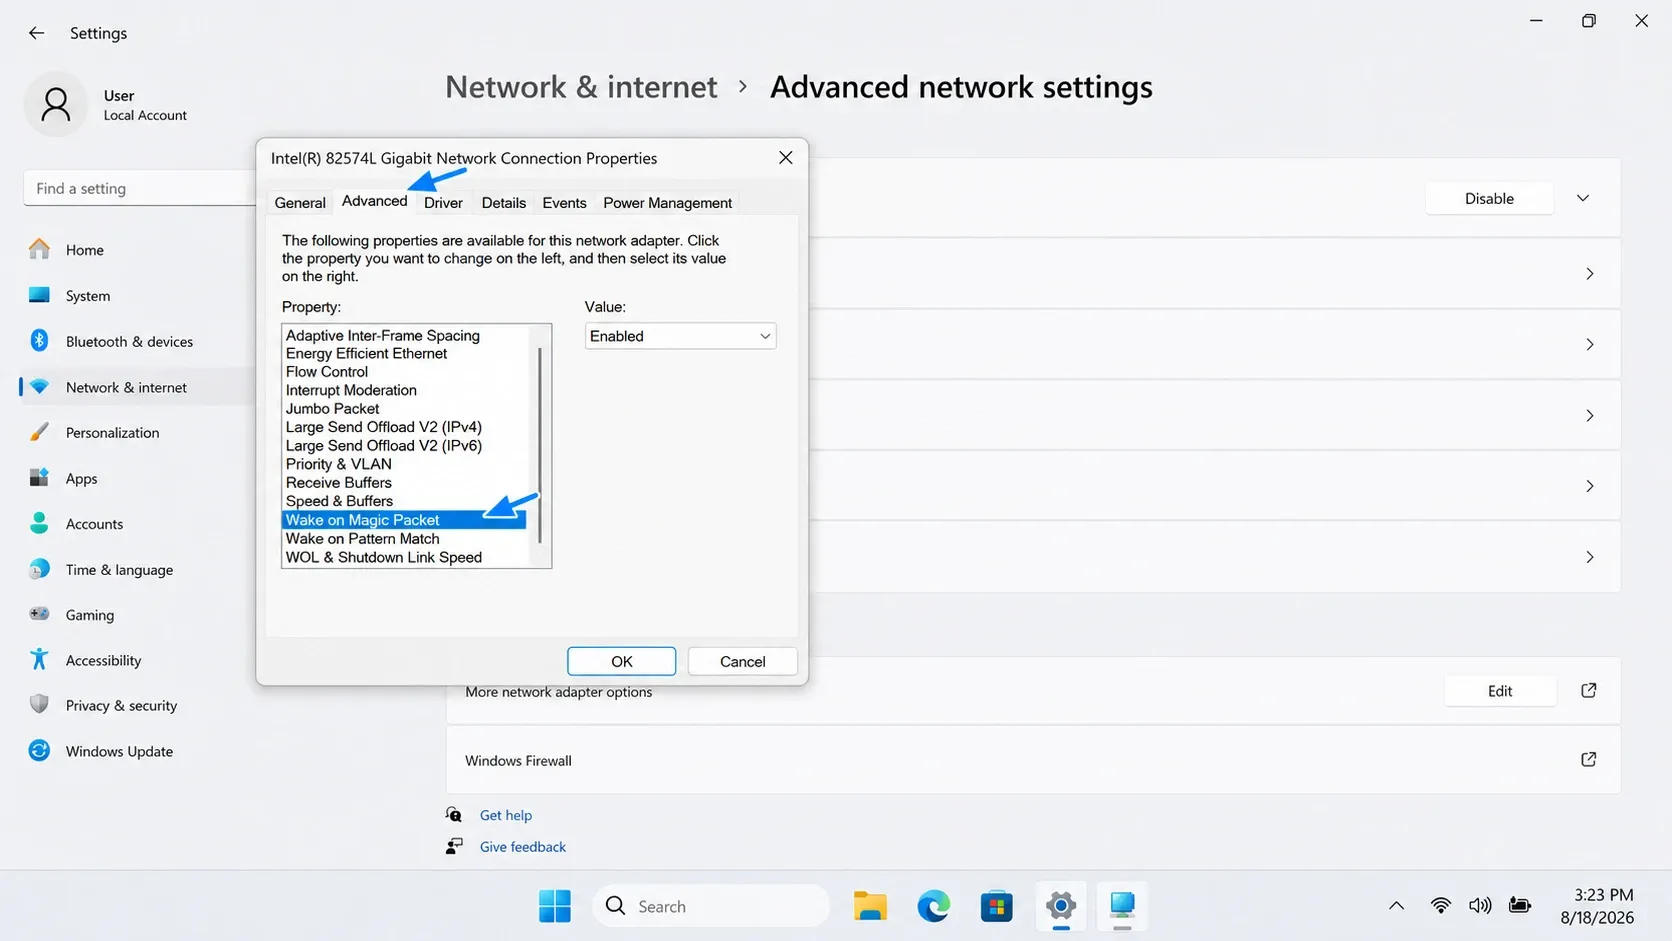Open Microsoft Store taskbar icon
This screenshot has height=941, width=1672.
tap(996, 906)
